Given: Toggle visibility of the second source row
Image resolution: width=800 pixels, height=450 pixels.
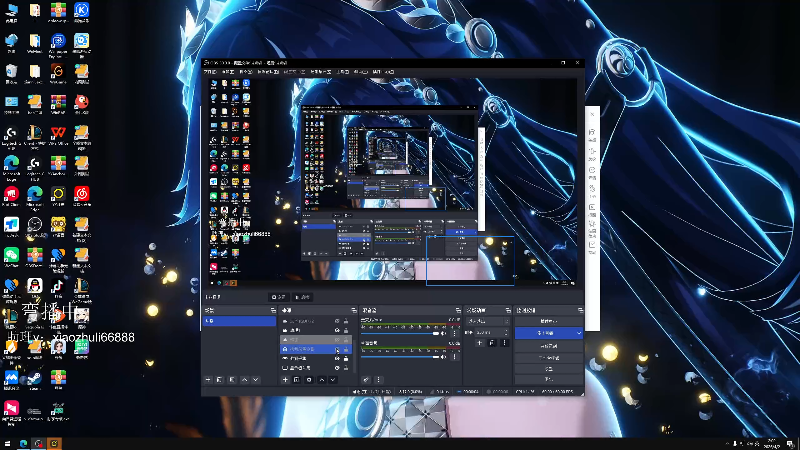Looking at the screenshot, I should click(x=337, y=330).
